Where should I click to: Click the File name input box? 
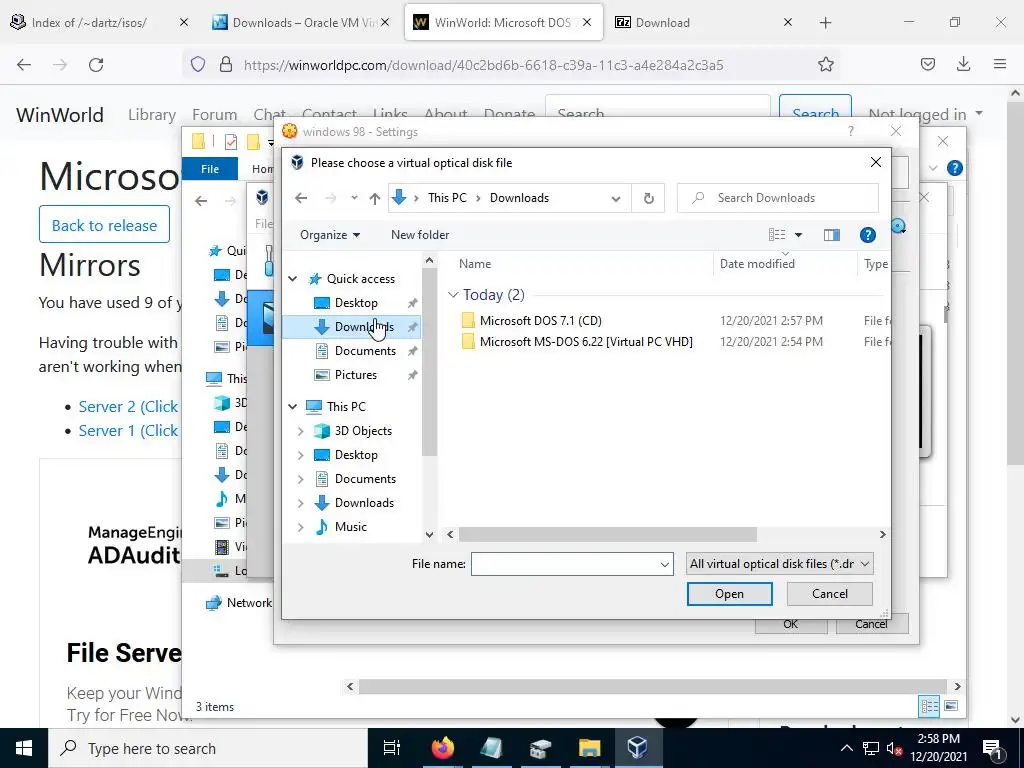click(x=571, y=564)
